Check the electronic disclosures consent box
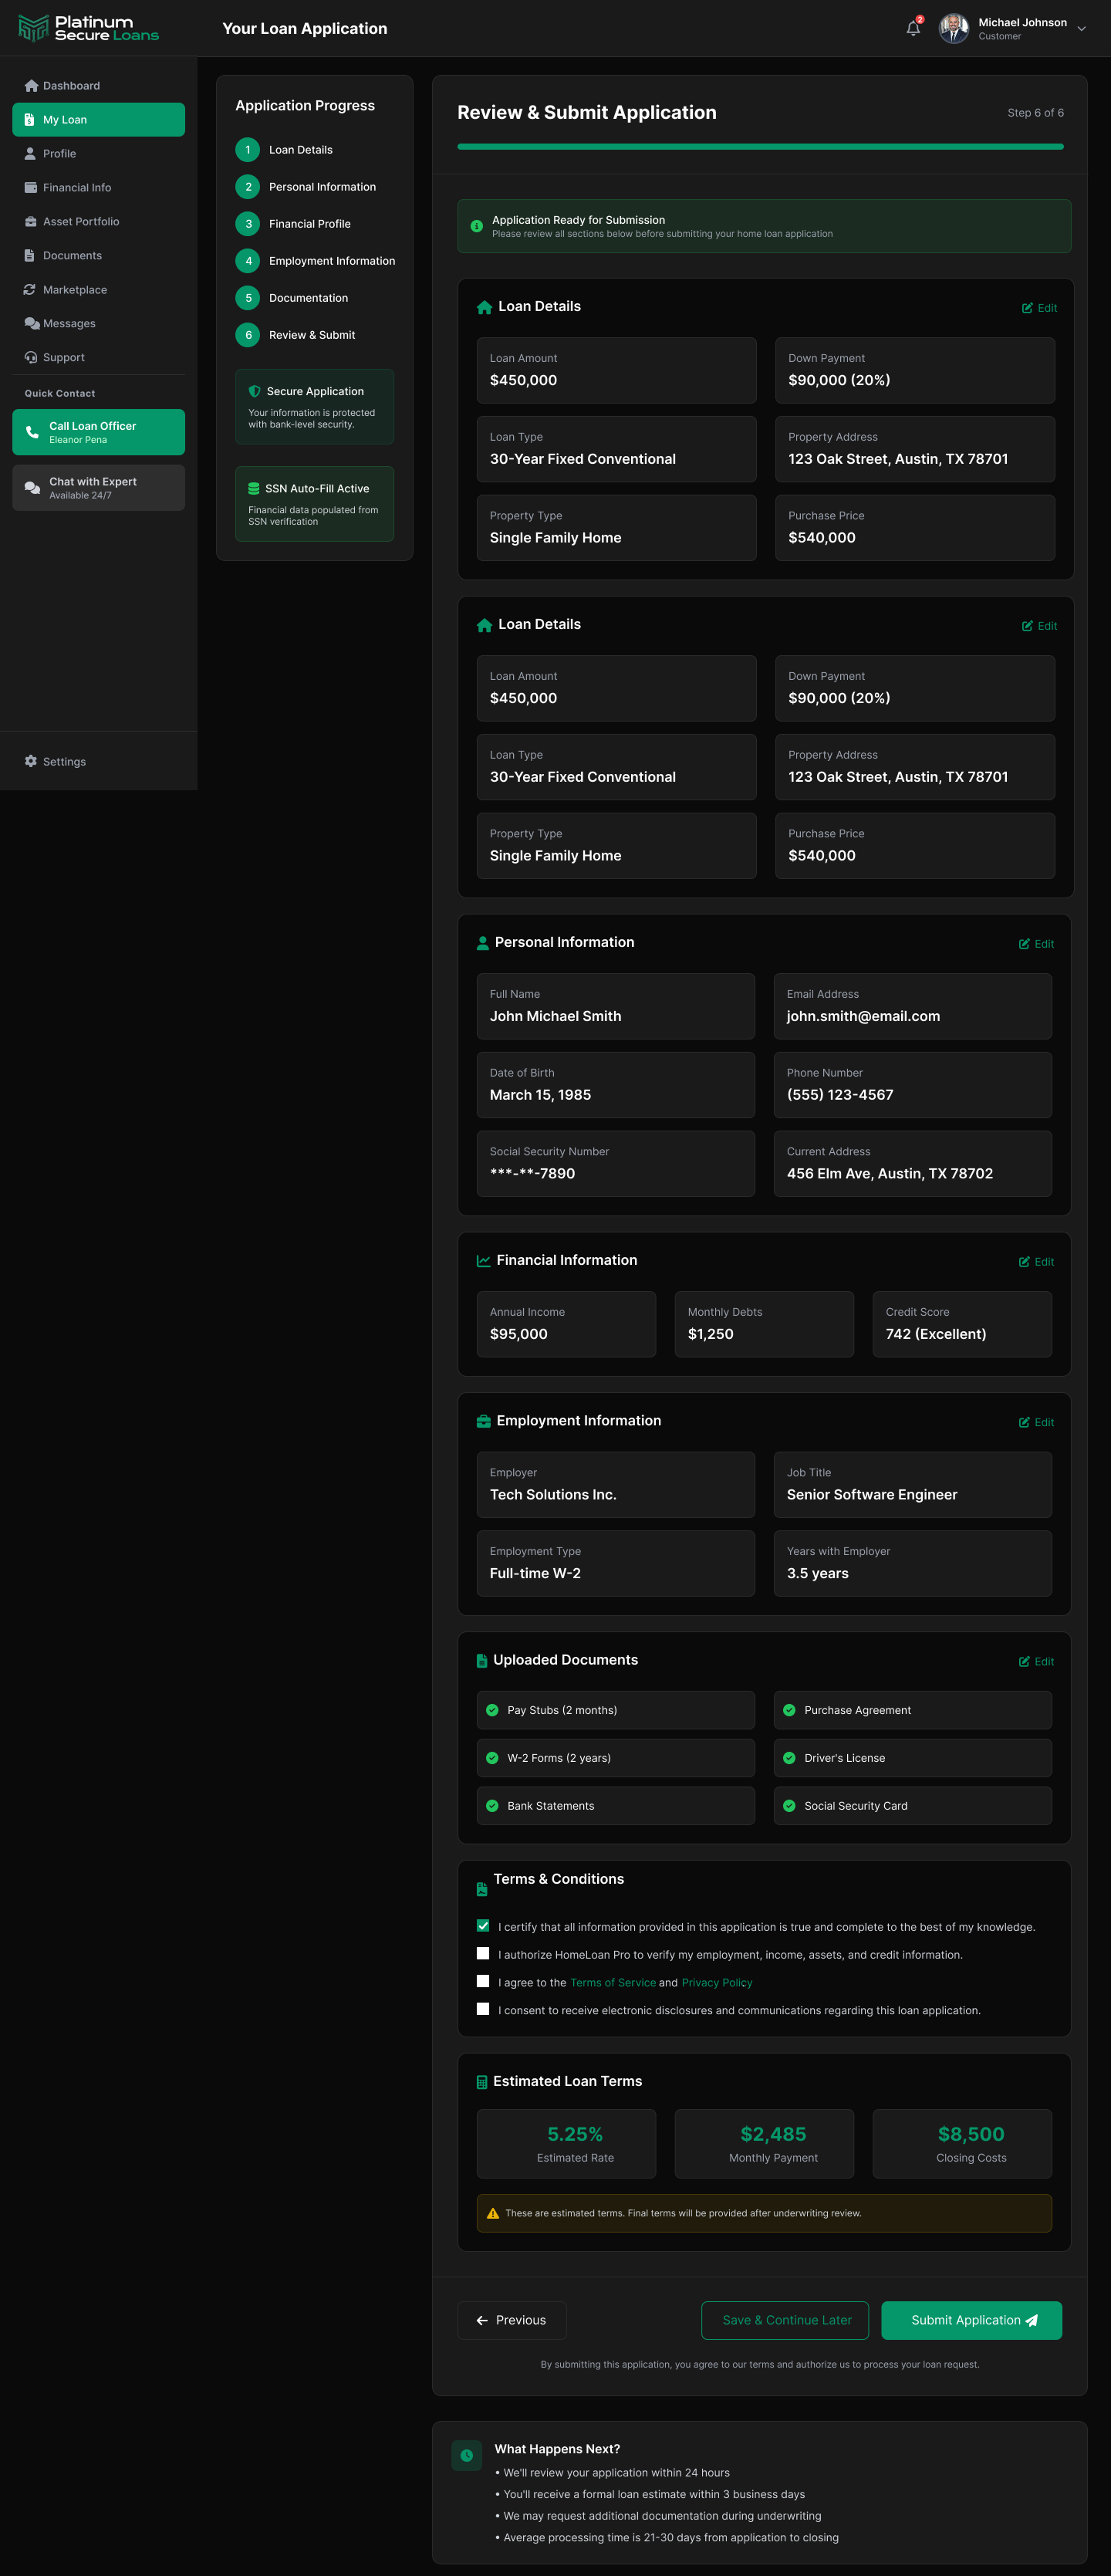 (x=483, y=2009)
